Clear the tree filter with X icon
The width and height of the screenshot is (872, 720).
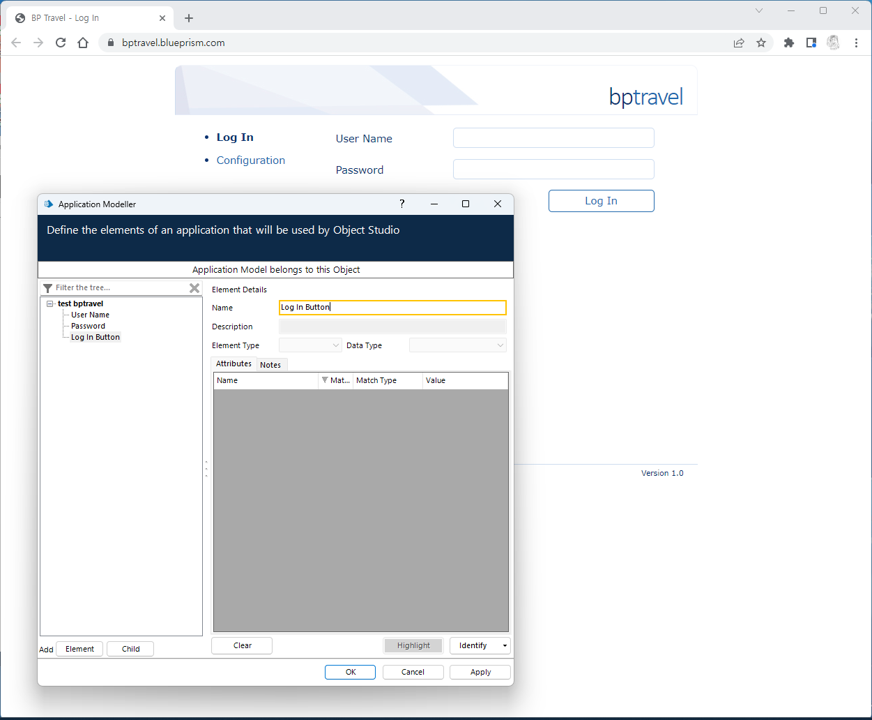click(194, 288)
